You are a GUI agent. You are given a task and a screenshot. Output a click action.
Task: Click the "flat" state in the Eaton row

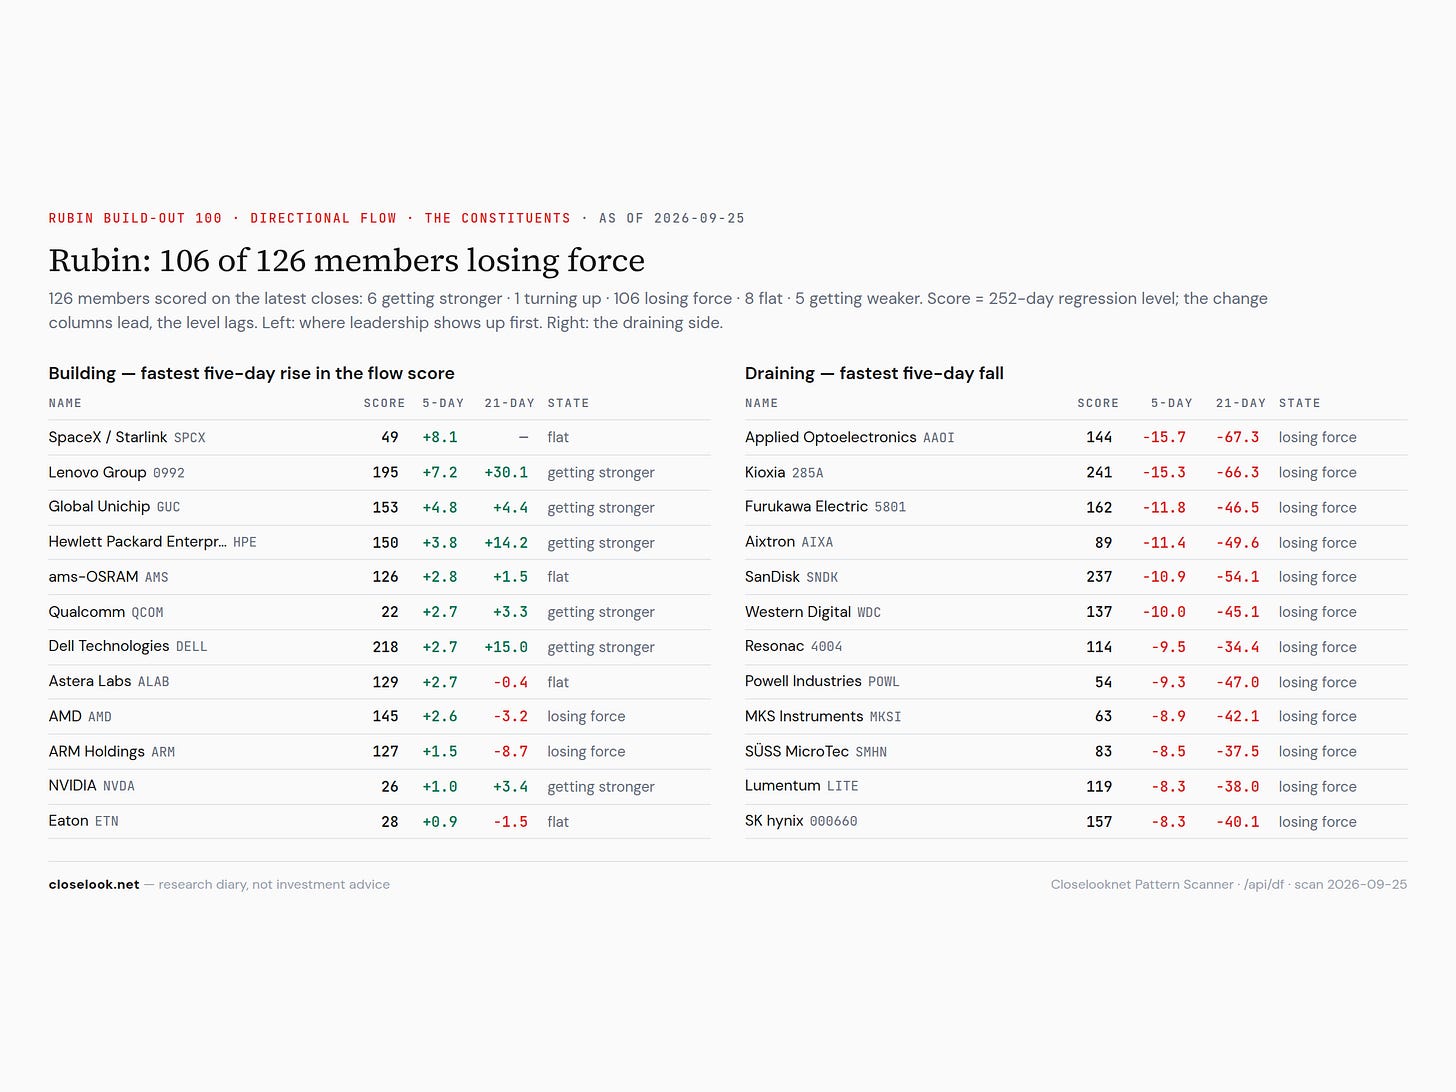(558, 822)
